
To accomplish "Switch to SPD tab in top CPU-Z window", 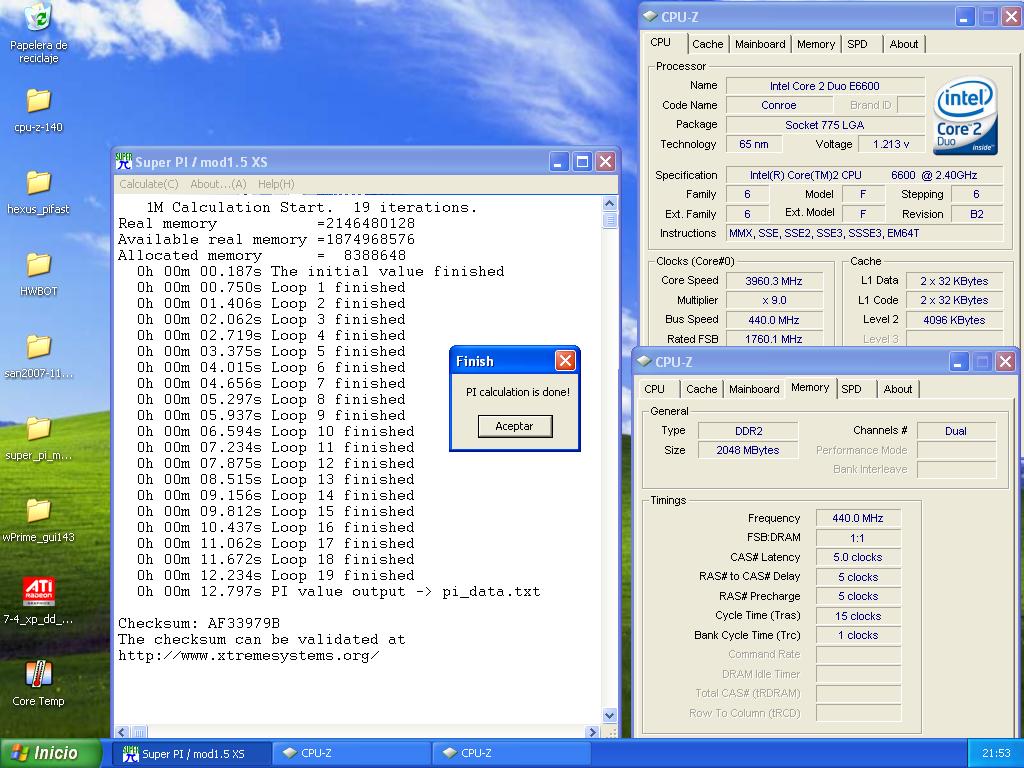I will (857, 44).
